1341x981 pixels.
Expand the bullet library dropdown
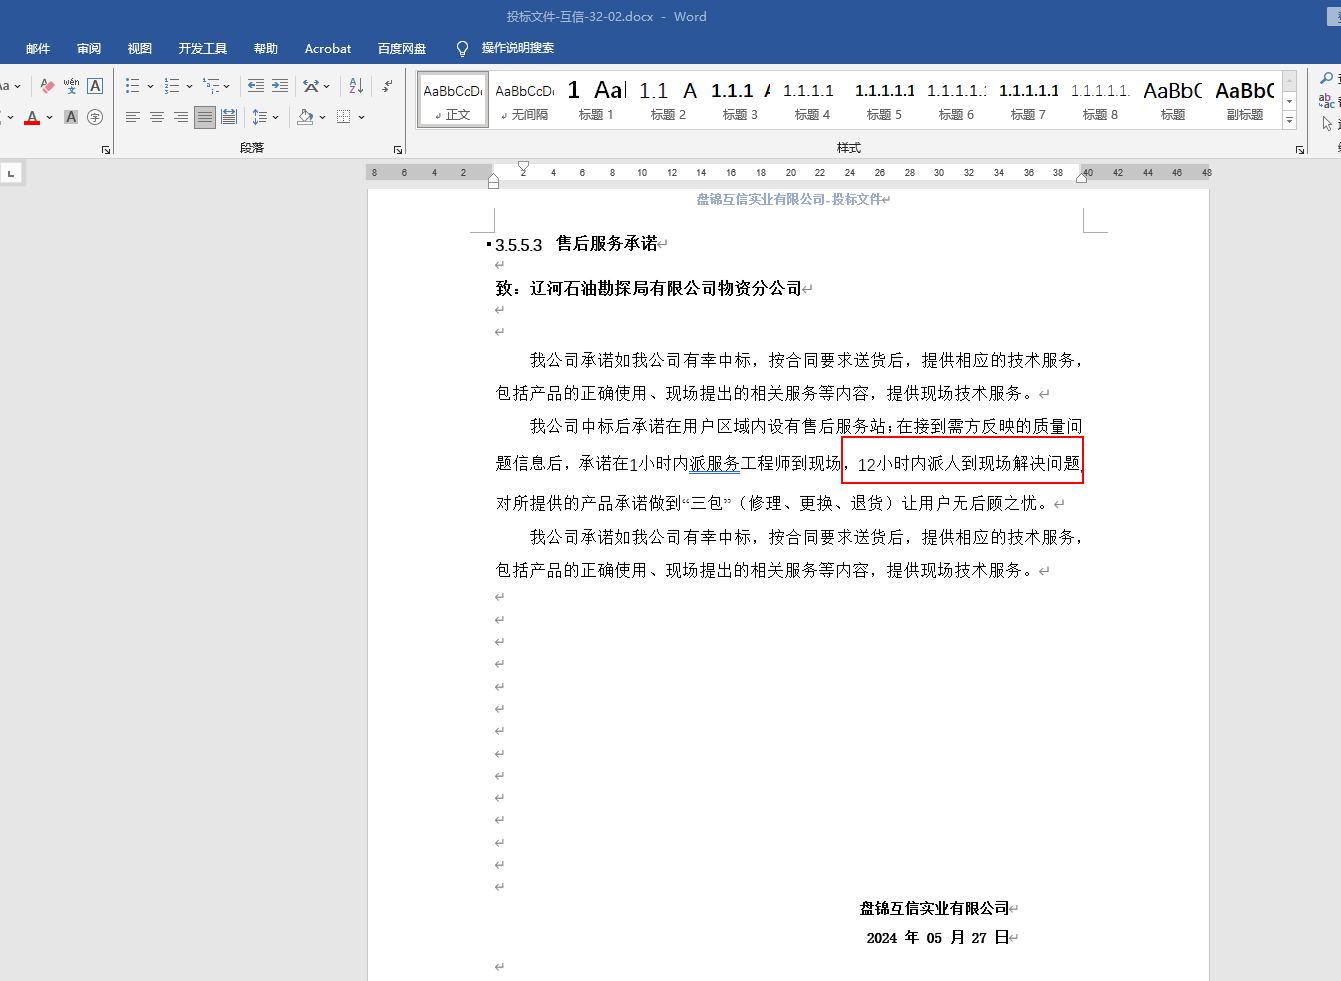pos(150,86)
